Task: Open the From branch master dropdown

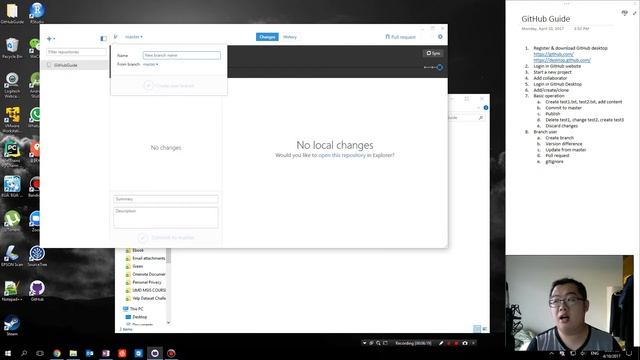Action: 151,64
